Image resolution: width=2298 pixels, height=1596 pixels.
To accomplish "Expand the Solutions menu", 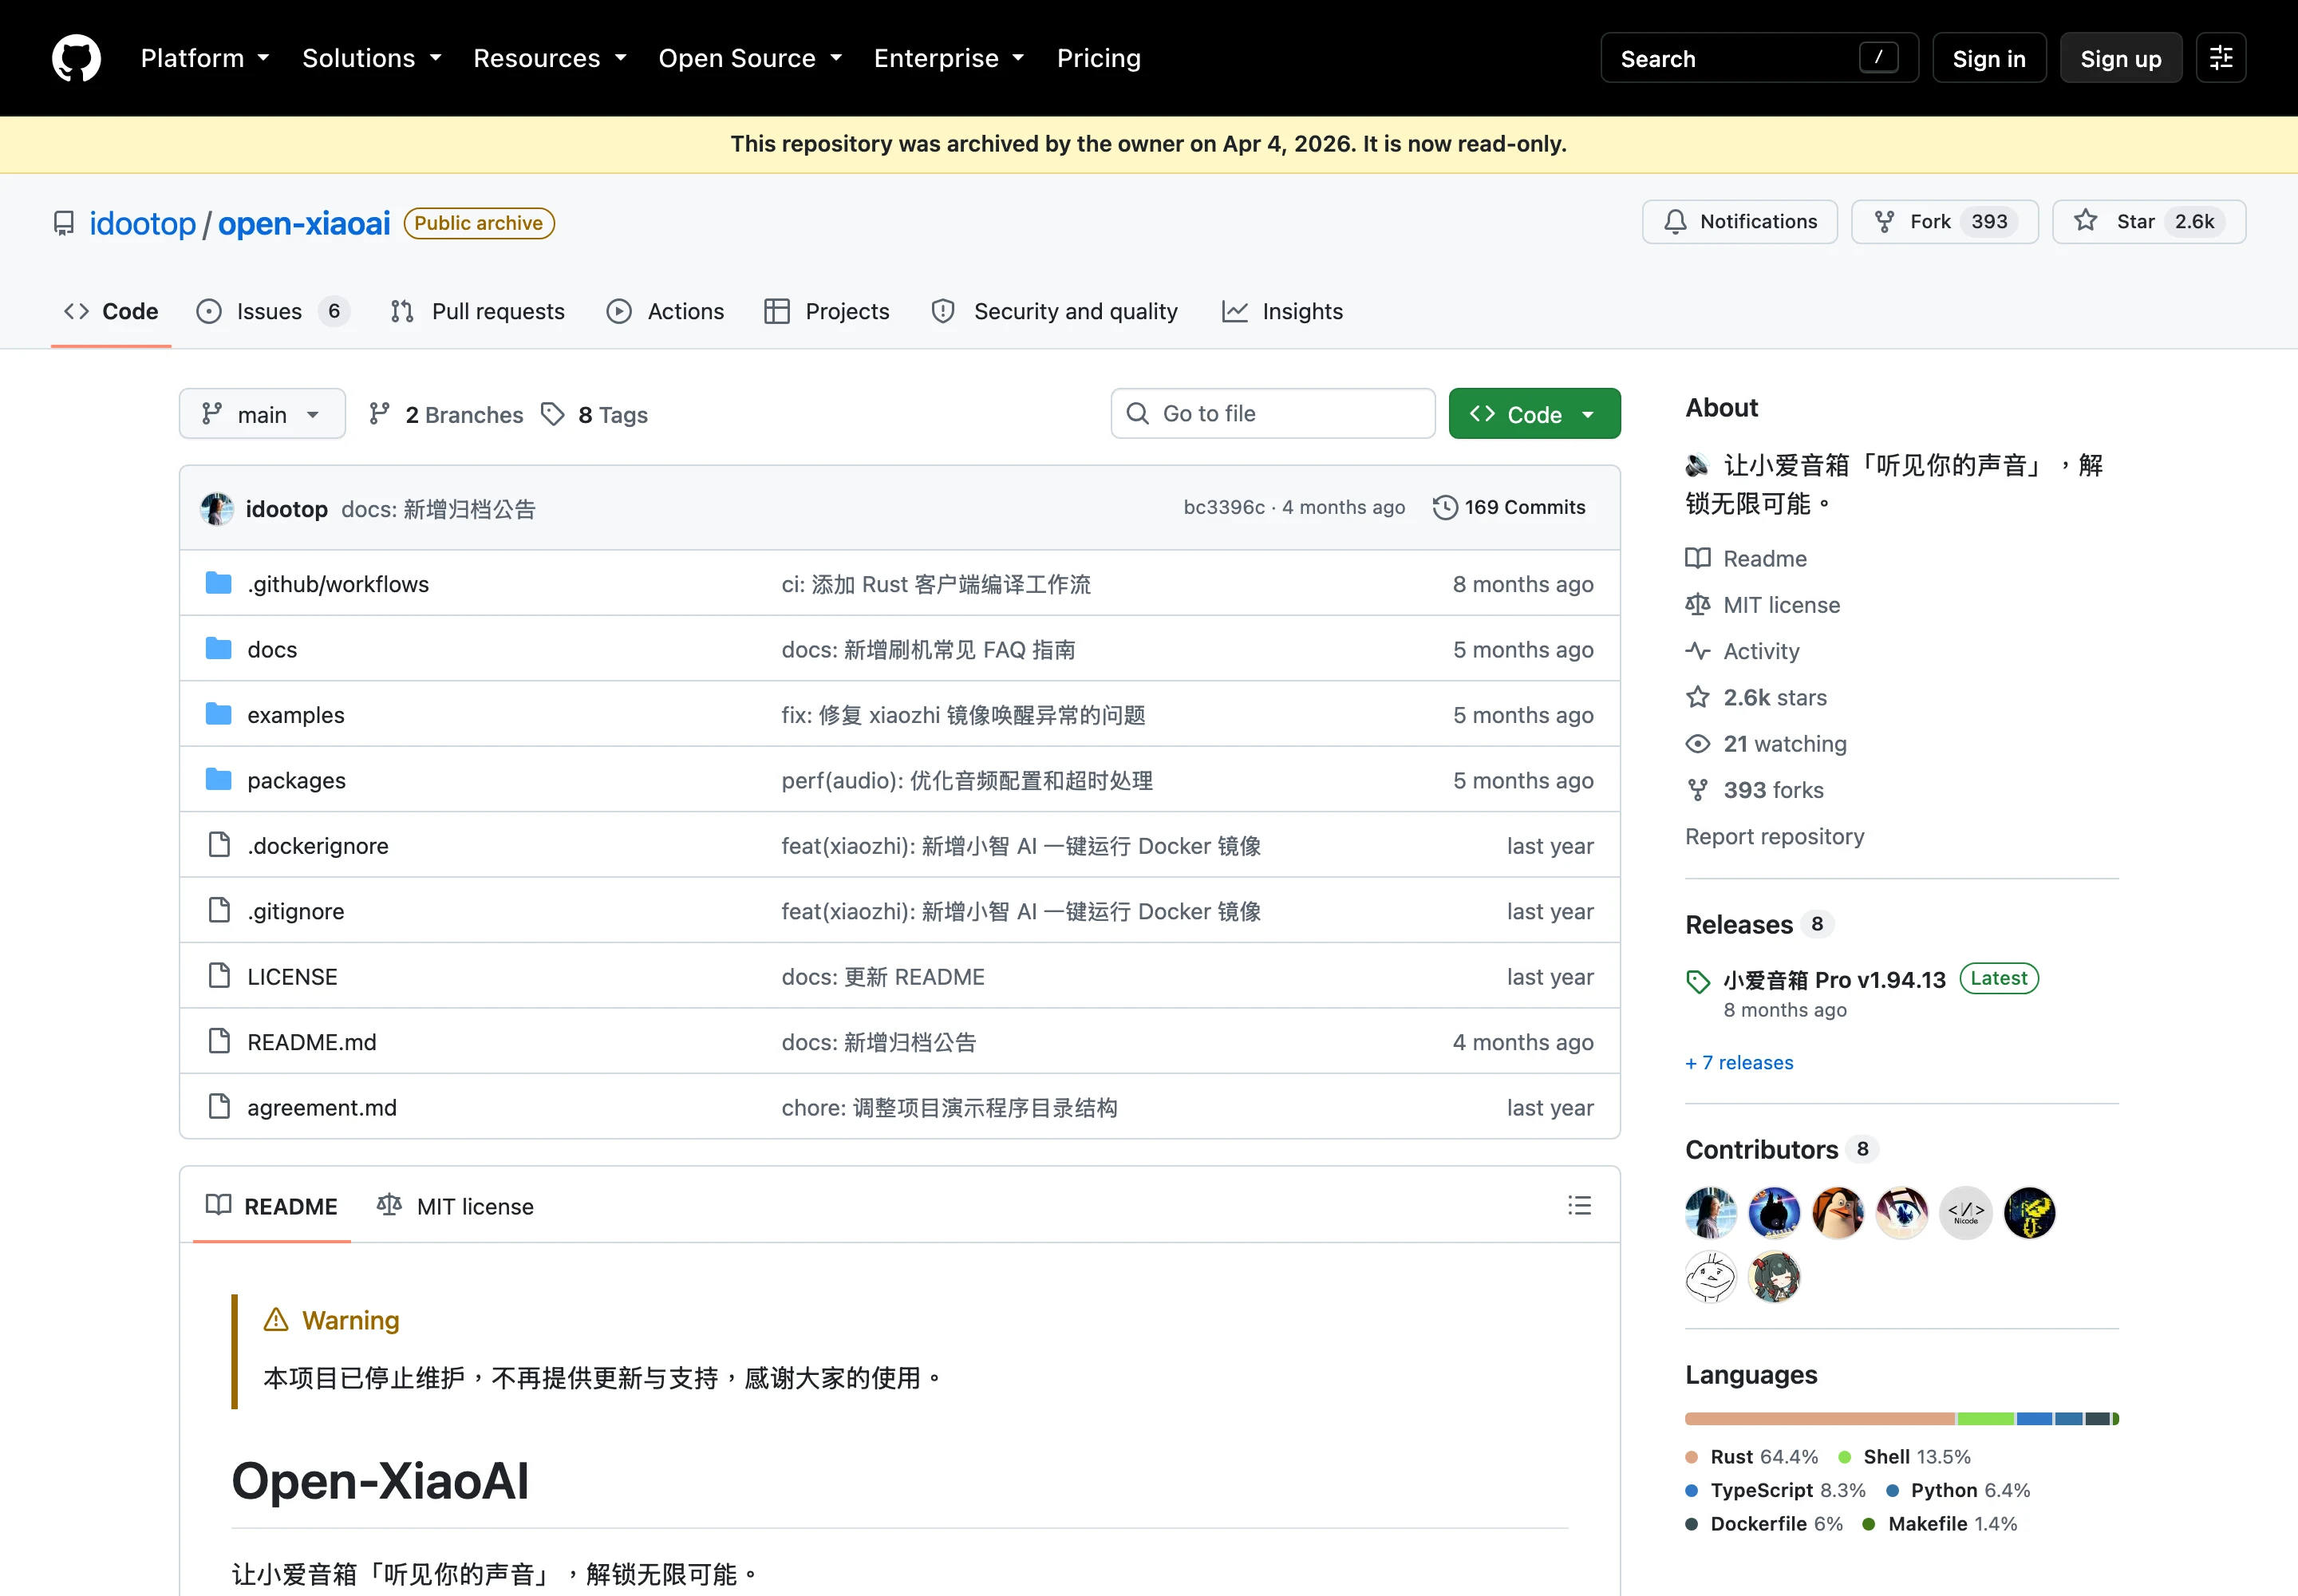I will [372, 58].
